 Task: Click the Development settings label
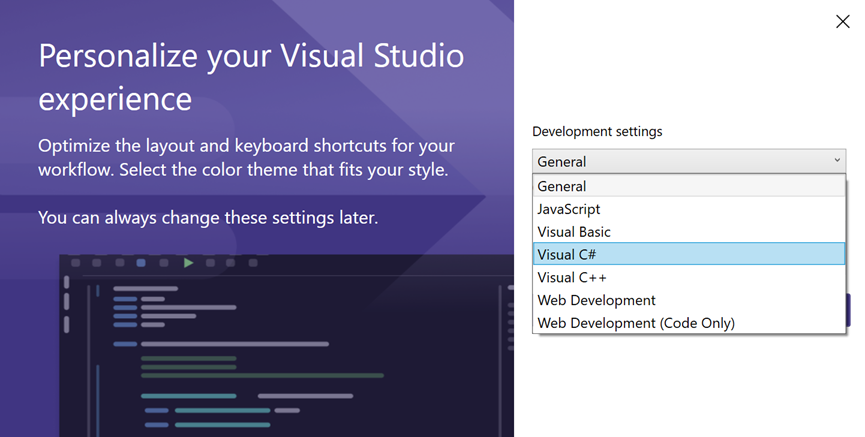[597, 132]
